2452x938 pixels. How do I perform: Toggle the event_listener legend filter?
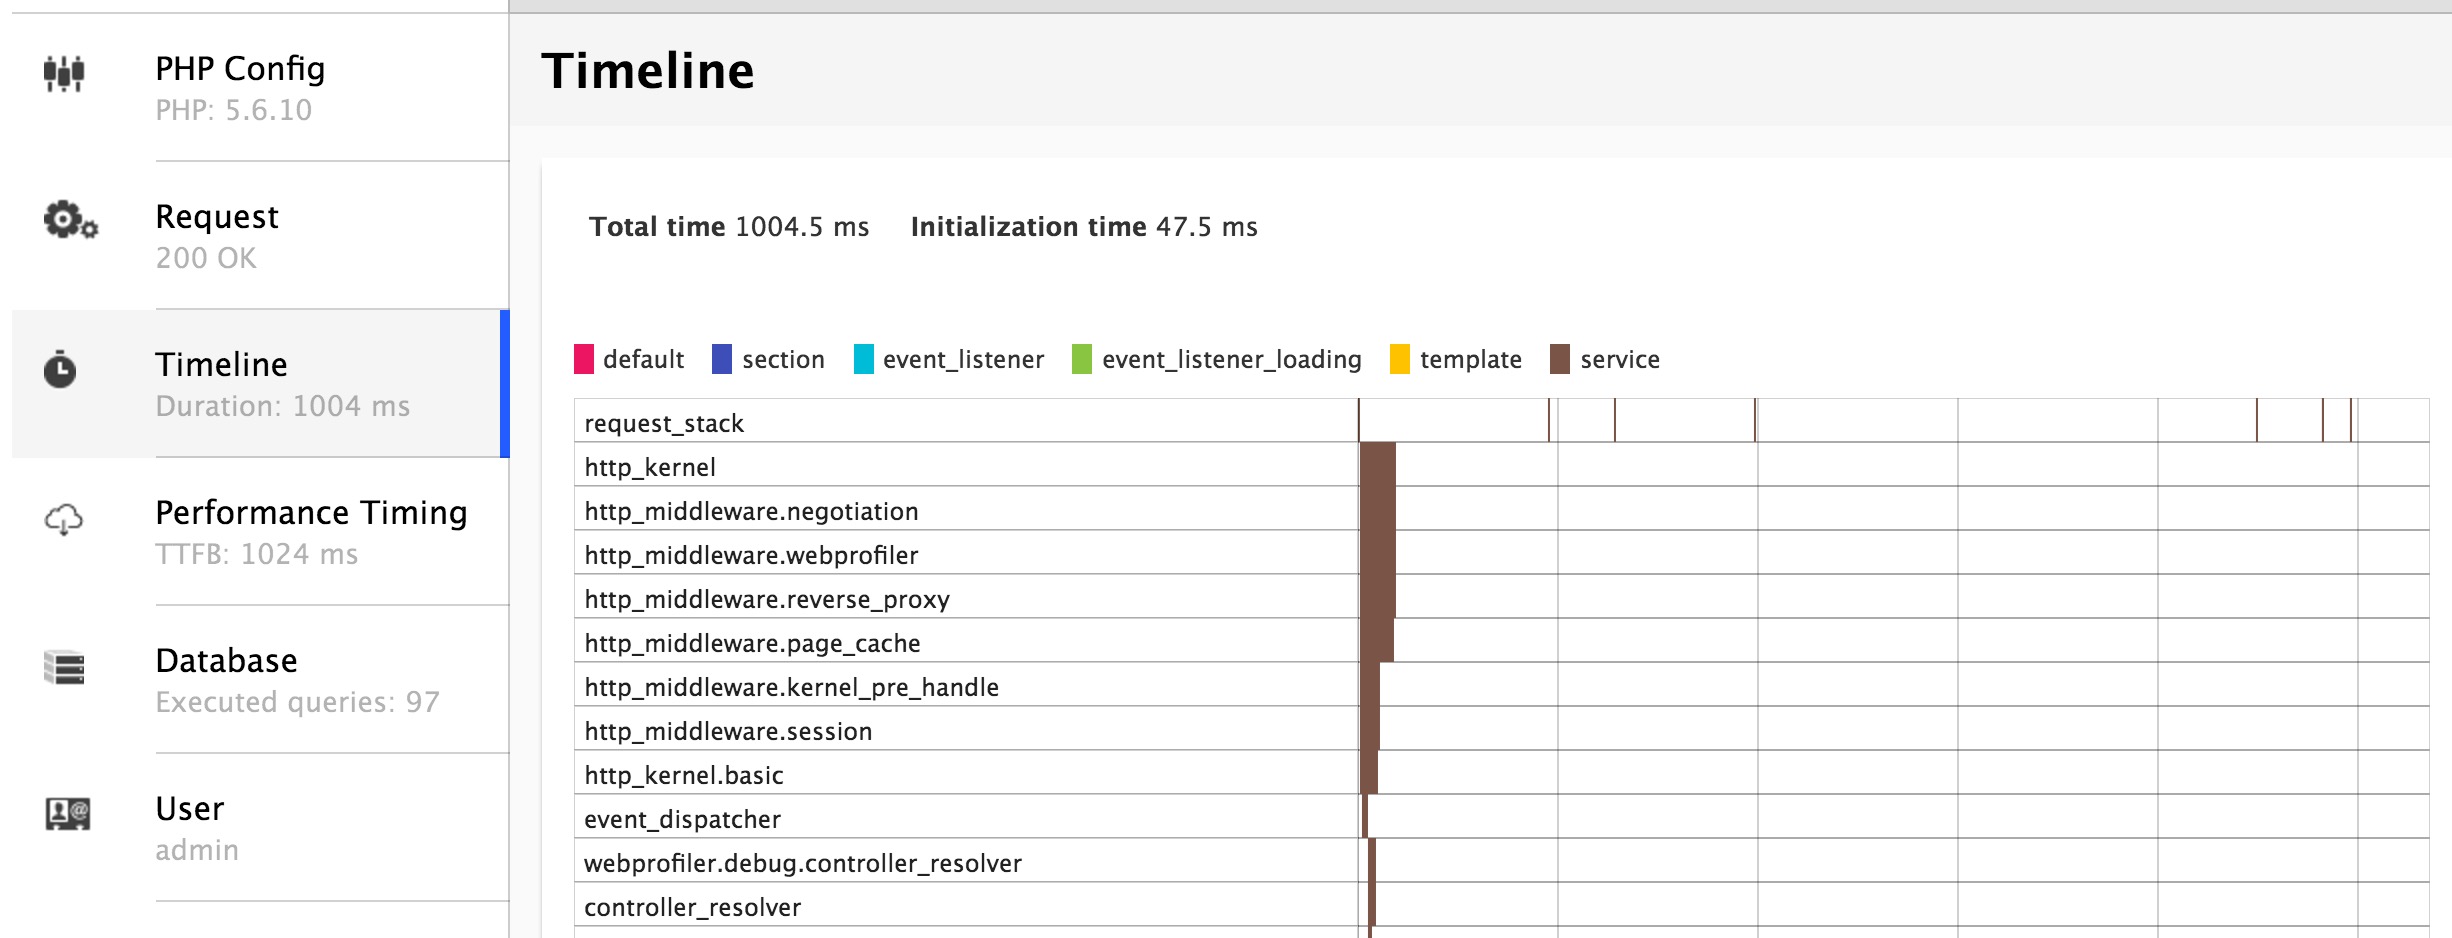point(862,359)
